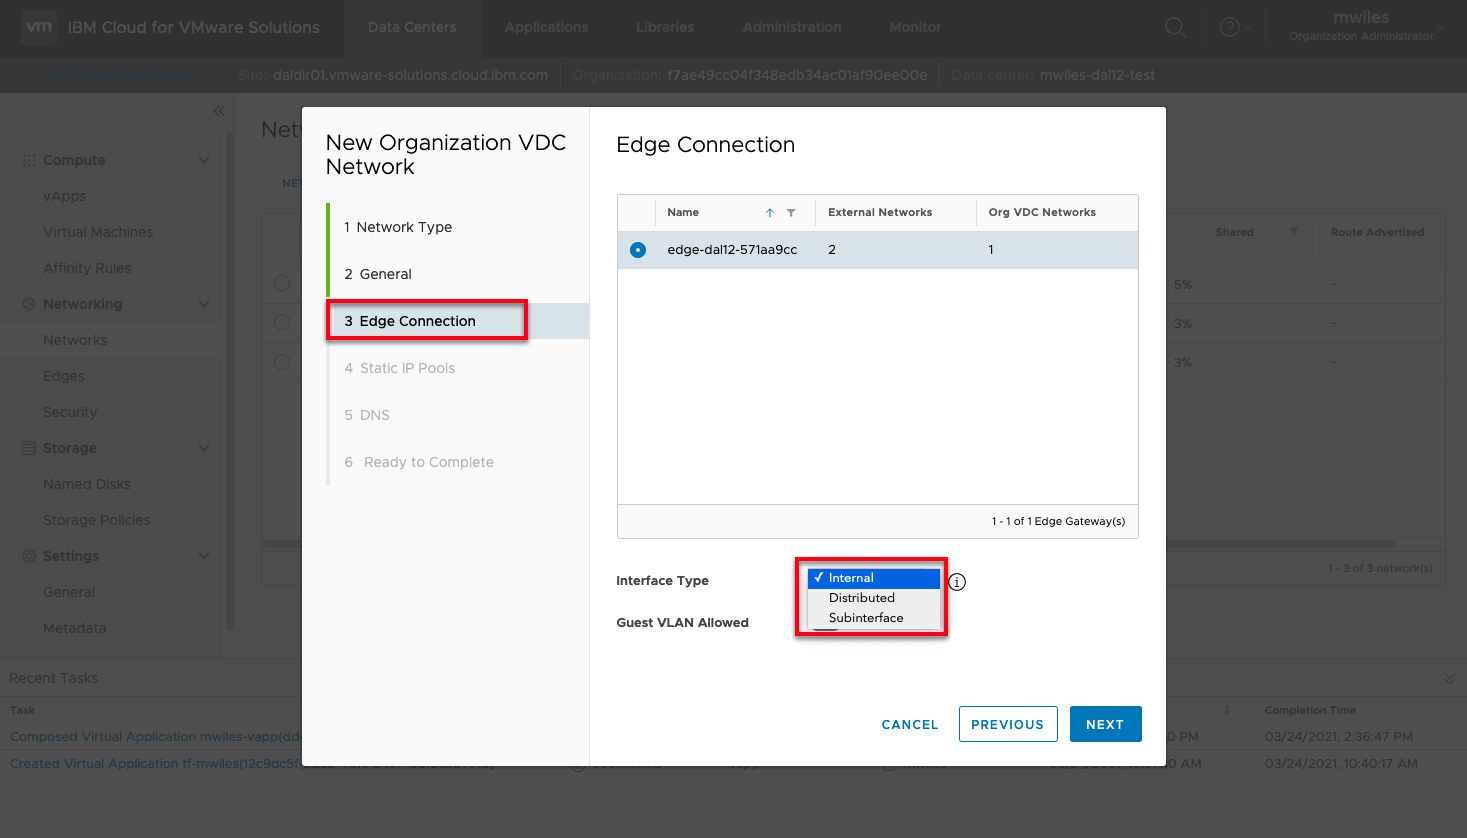
Task: Click the VMware vm logo icon
Action: pos(39,27)
